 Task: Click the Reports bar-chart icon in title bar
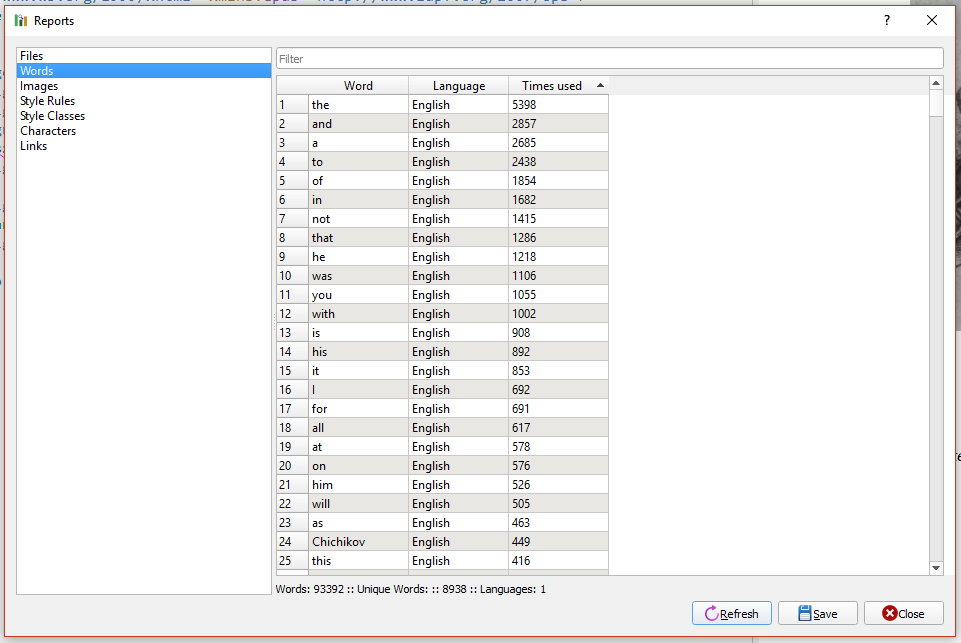(x=21, y=20)
